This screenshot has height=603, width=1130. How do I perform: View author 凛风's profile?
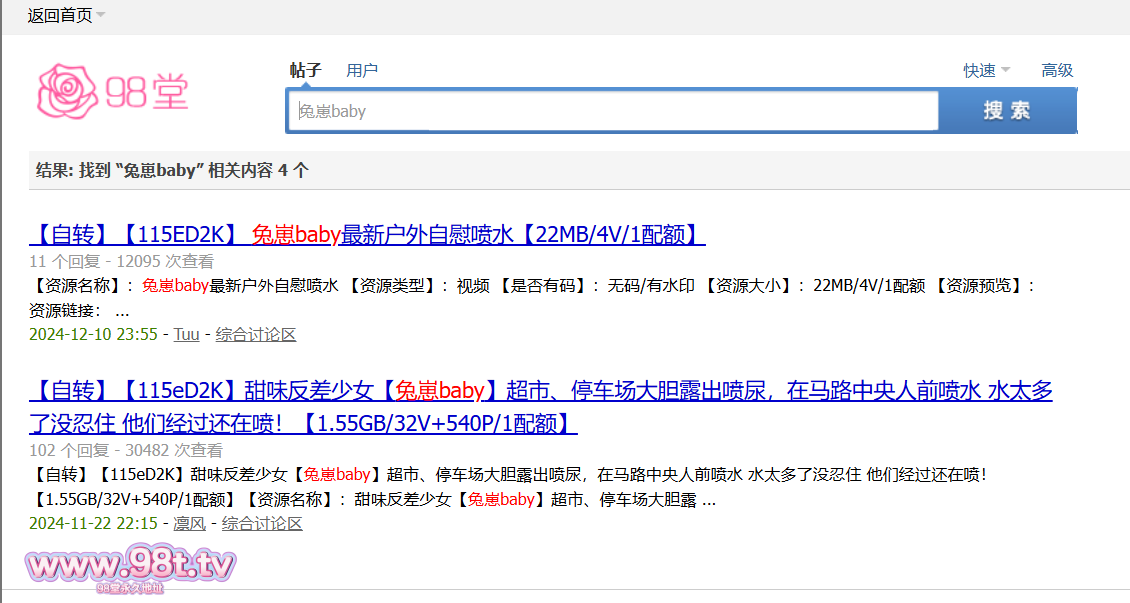(189, 523)
